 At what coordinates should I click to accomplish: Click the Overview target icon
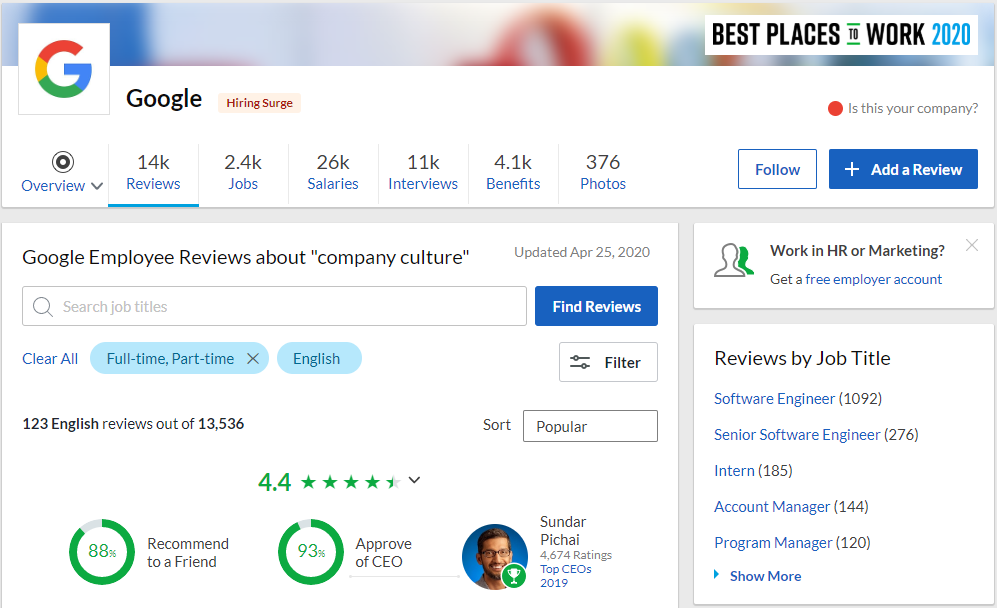[63, 162]
